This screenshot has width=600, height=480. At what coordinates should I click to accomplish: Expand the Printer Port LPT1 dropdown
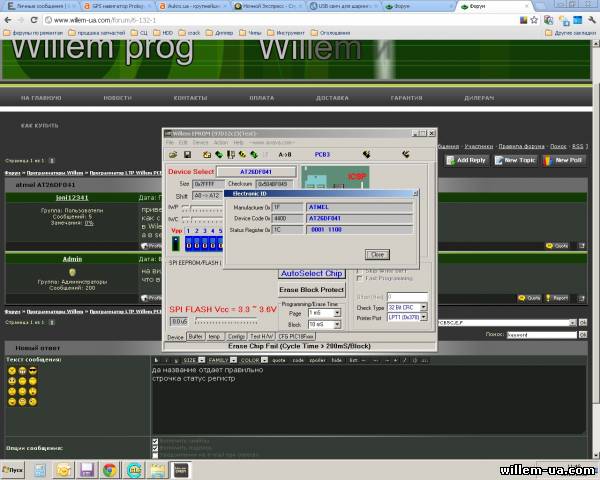[x=408, y=316]
